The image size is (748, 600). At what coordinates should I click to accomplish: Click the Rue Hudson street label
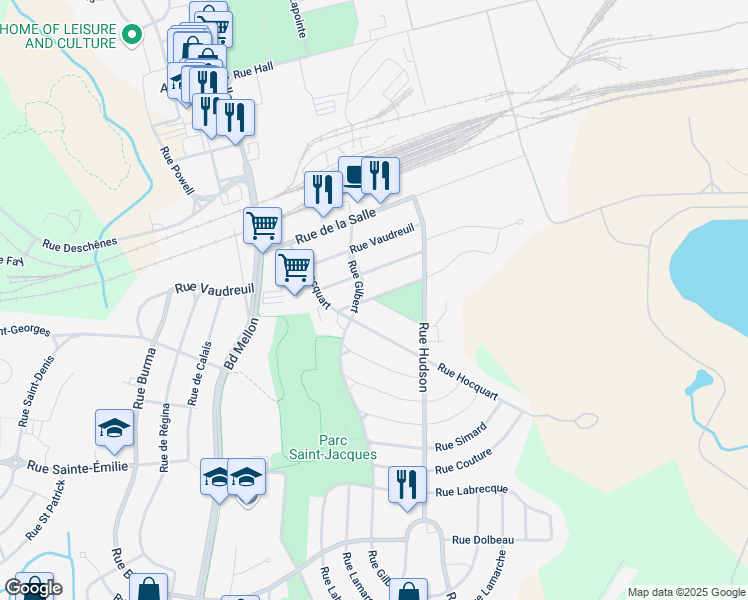[423, 357]
